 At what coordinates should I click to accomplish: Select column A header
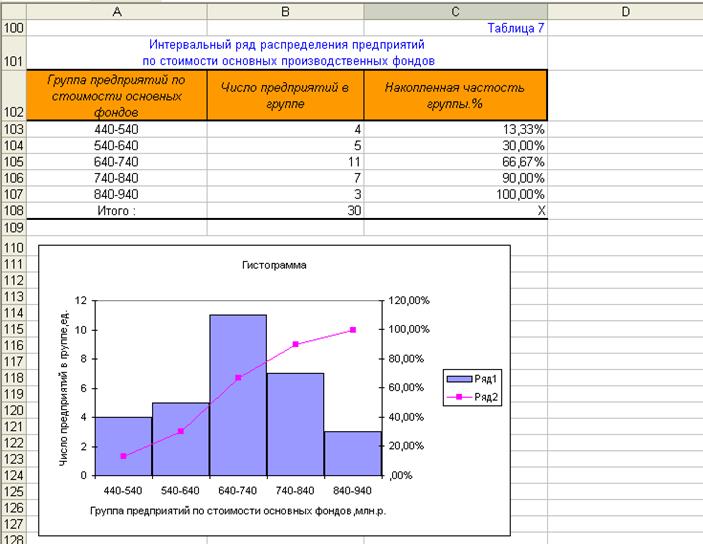coord(118,10)
